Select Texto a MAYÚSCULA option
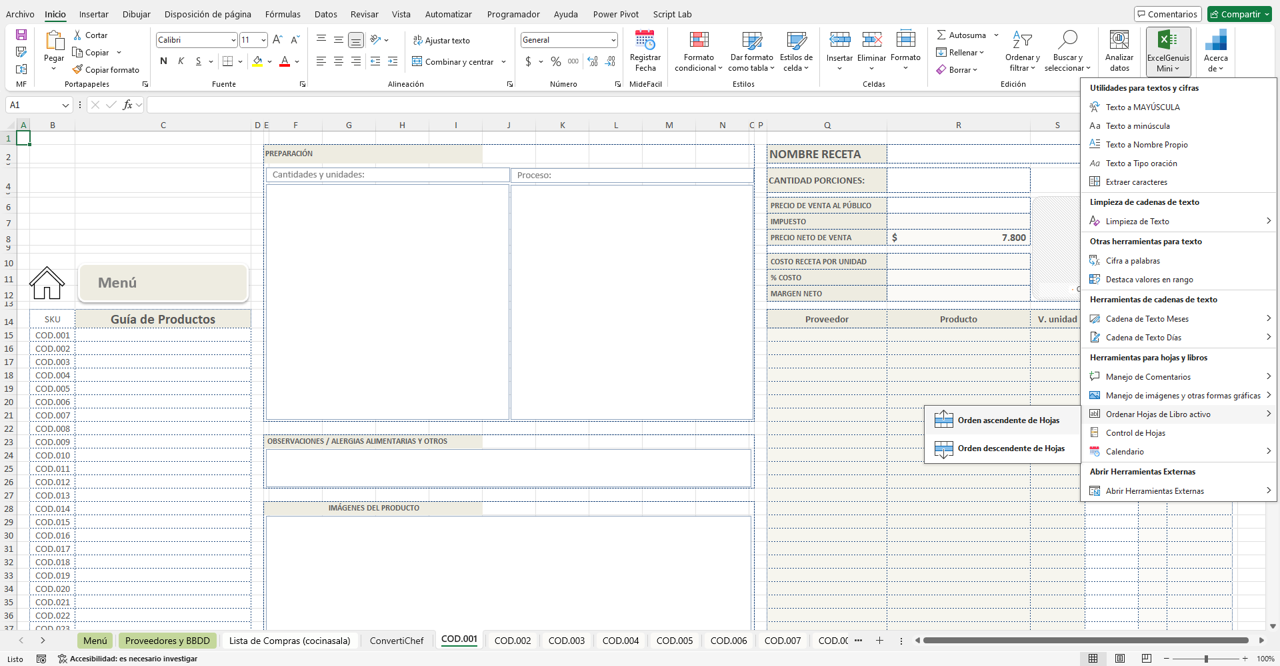Image resolution: width=1280 pixels, height=666 pixels. 1142,107
